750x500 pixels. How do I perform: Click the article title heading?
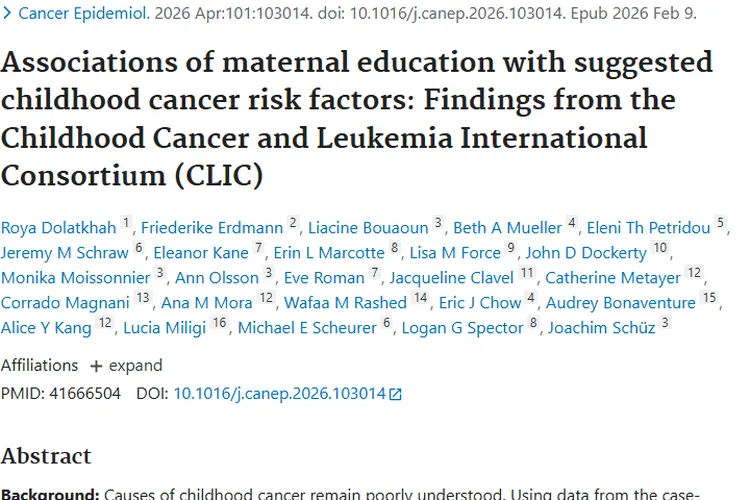point(357,118)
